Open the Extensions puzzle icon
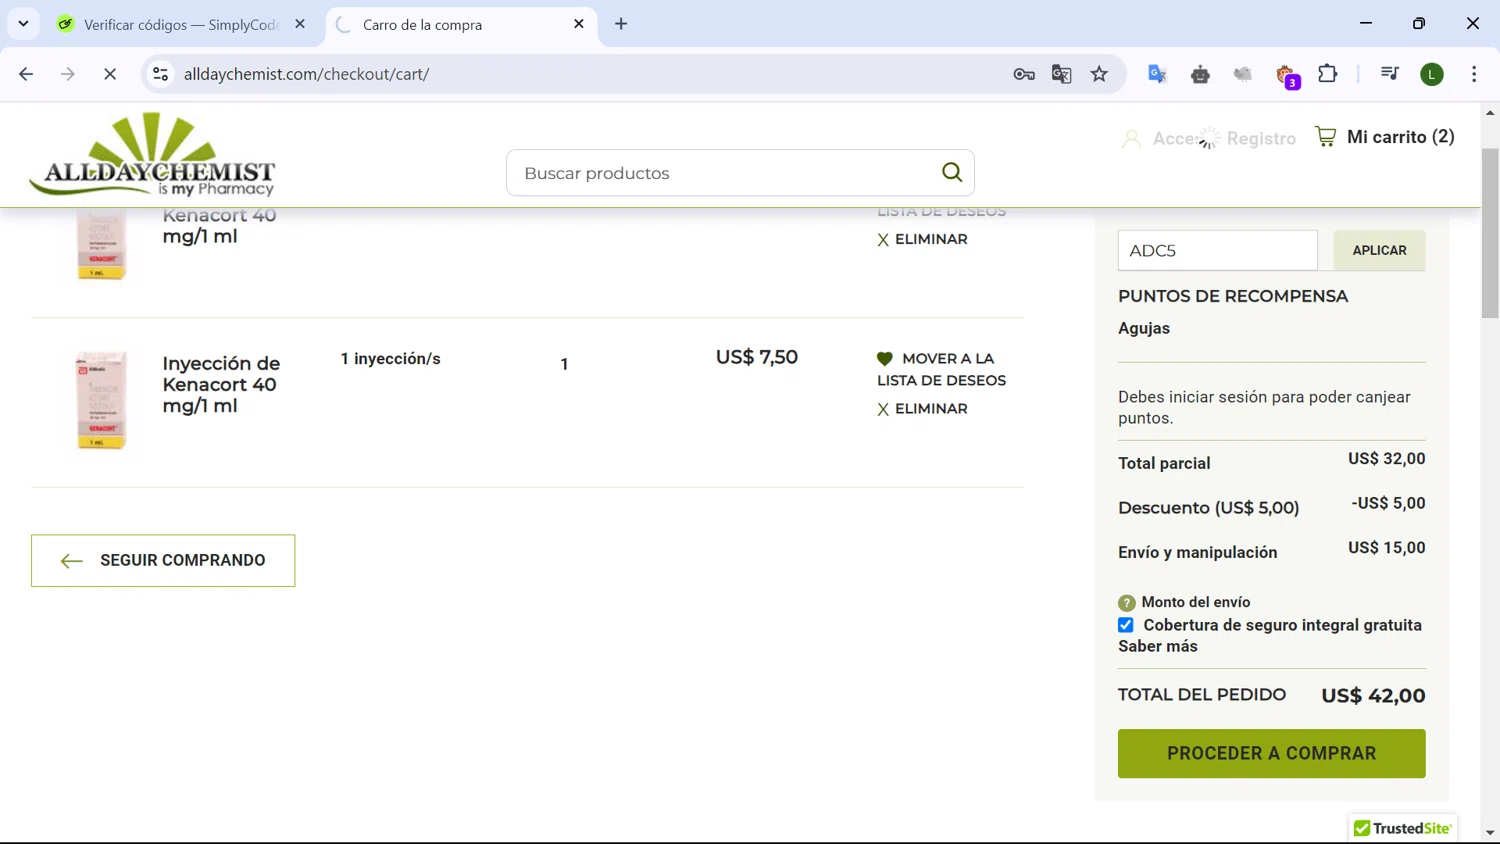Viewport: 1500px width, 844px height. pos(1328,74)
